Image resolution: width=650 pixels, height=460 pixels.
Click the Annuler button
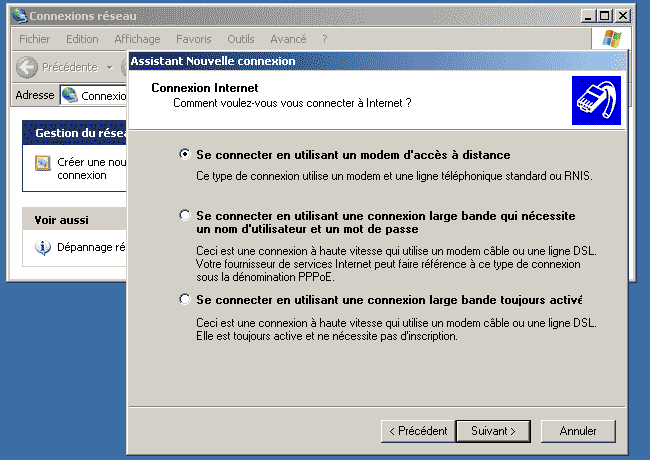click(x=578, y=431)
